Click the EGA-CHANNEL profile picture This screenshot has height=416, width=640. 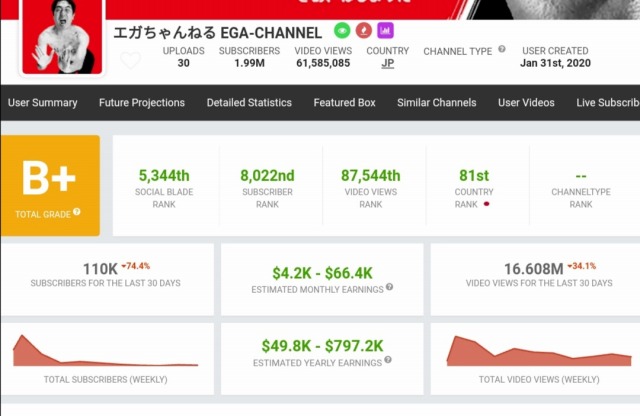[62, 37]
